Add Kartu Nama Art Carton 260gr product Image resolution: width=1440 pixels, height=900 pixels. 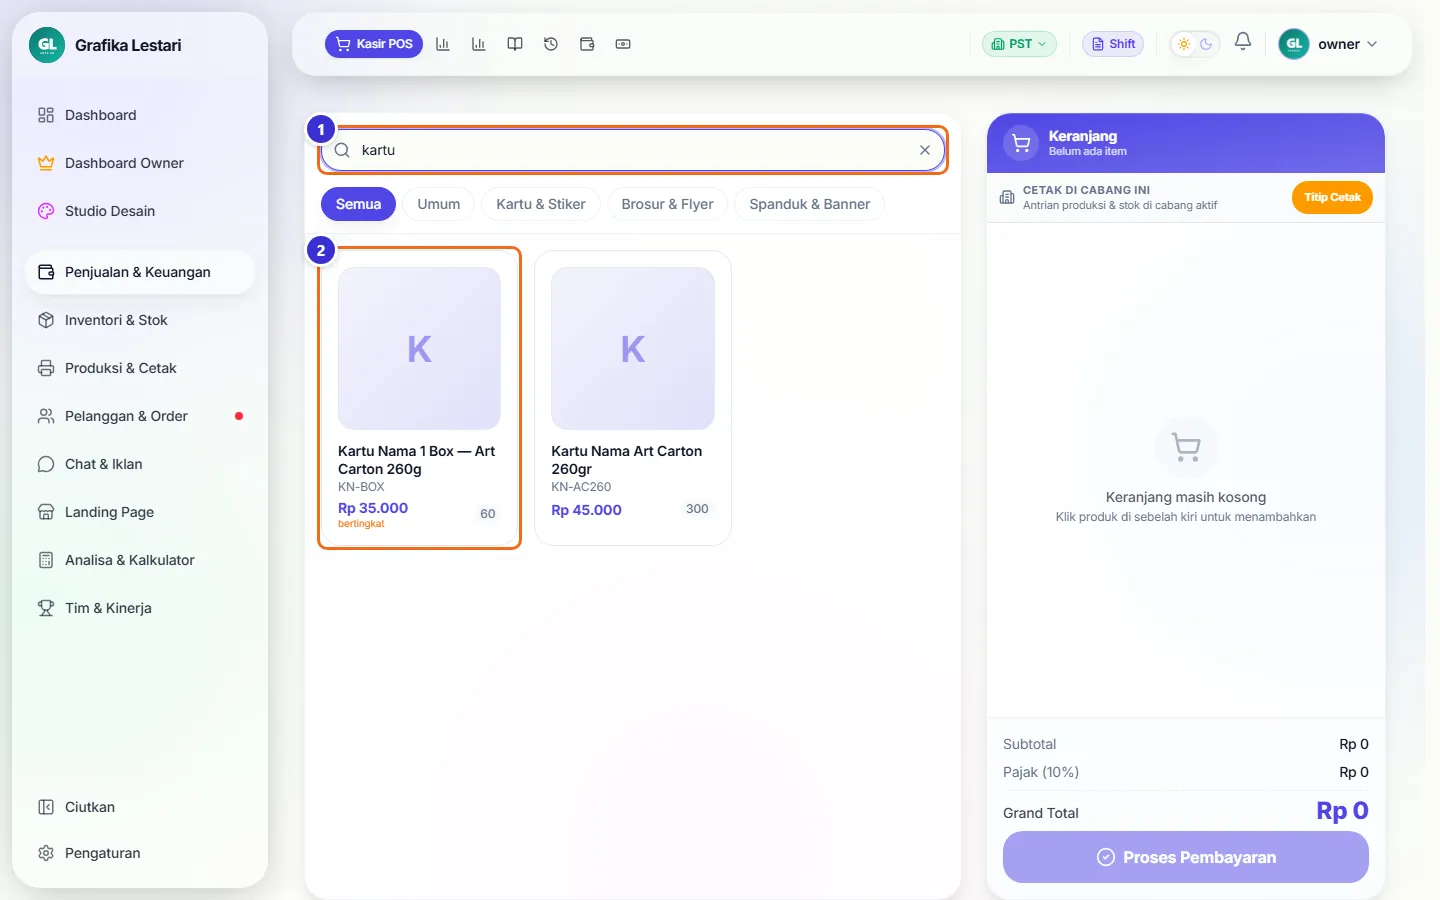coord(633,398)
